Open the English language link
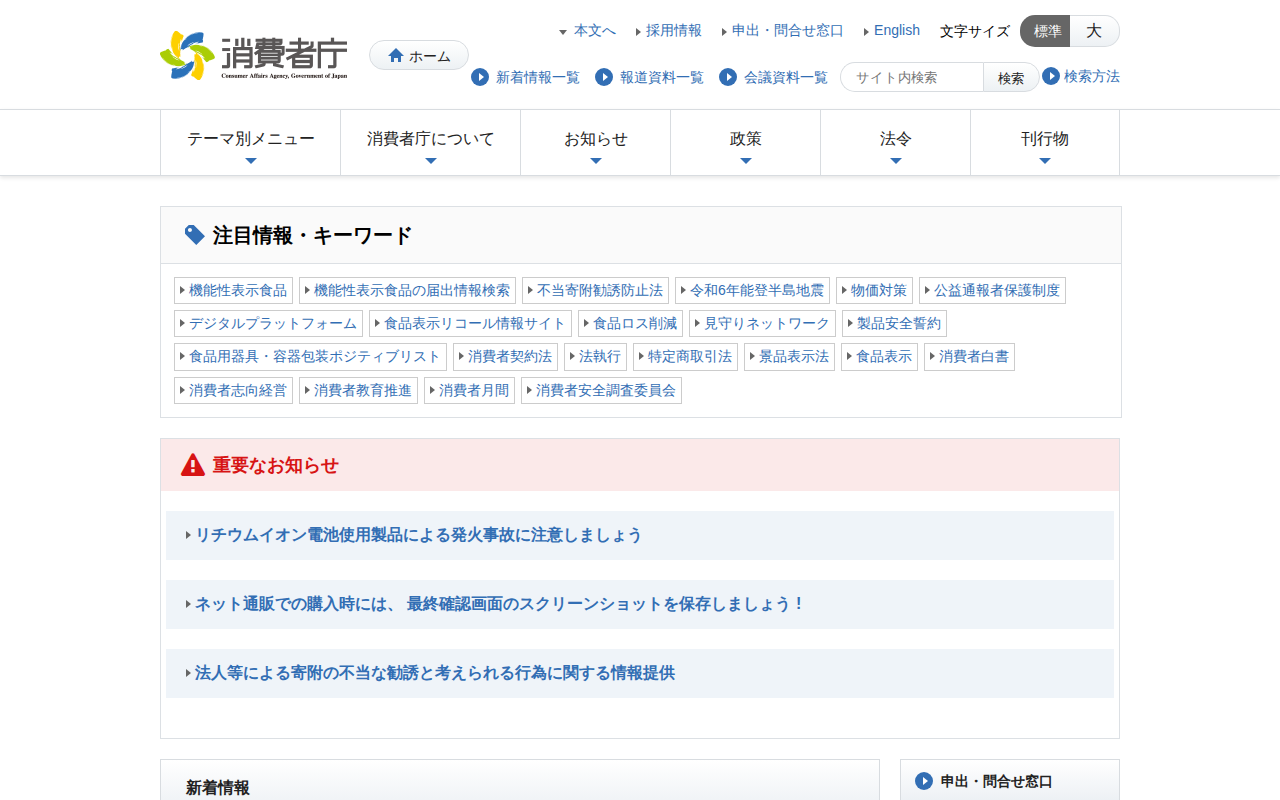The image size is (1280, 800). coord(896,31)
